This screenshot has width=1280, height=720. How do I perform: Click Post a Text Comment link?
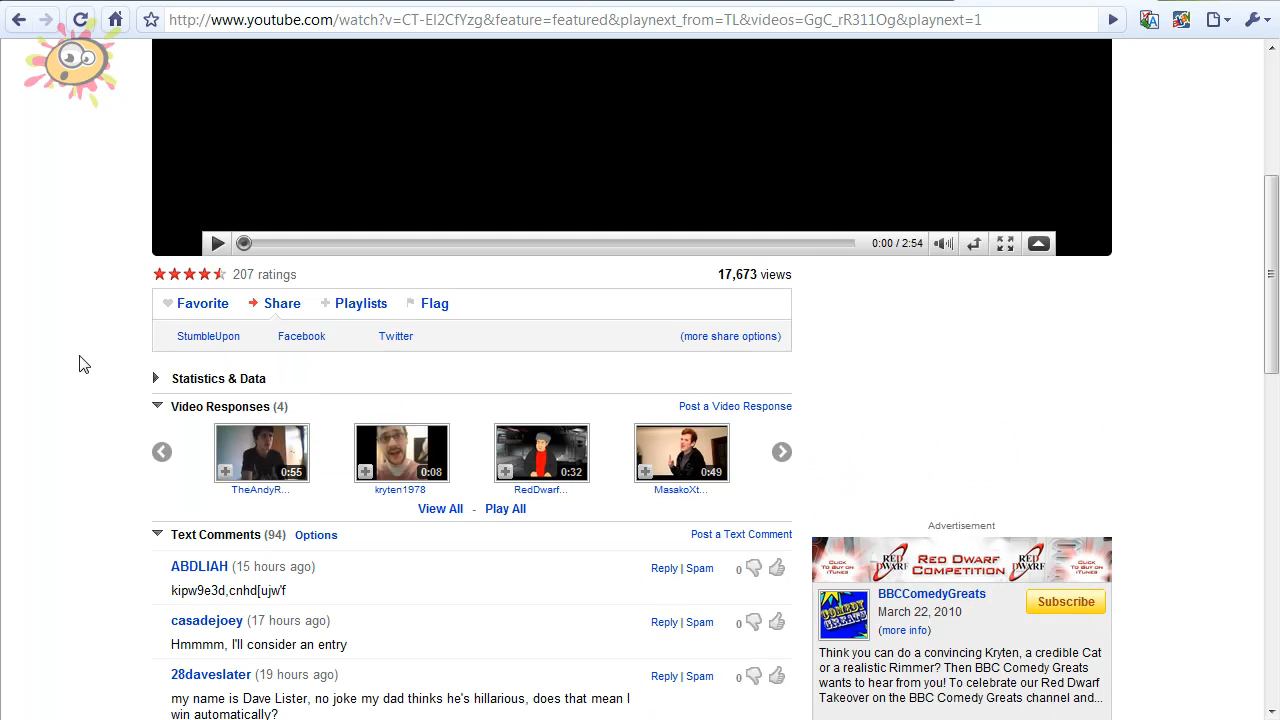[x=741, y=534]
